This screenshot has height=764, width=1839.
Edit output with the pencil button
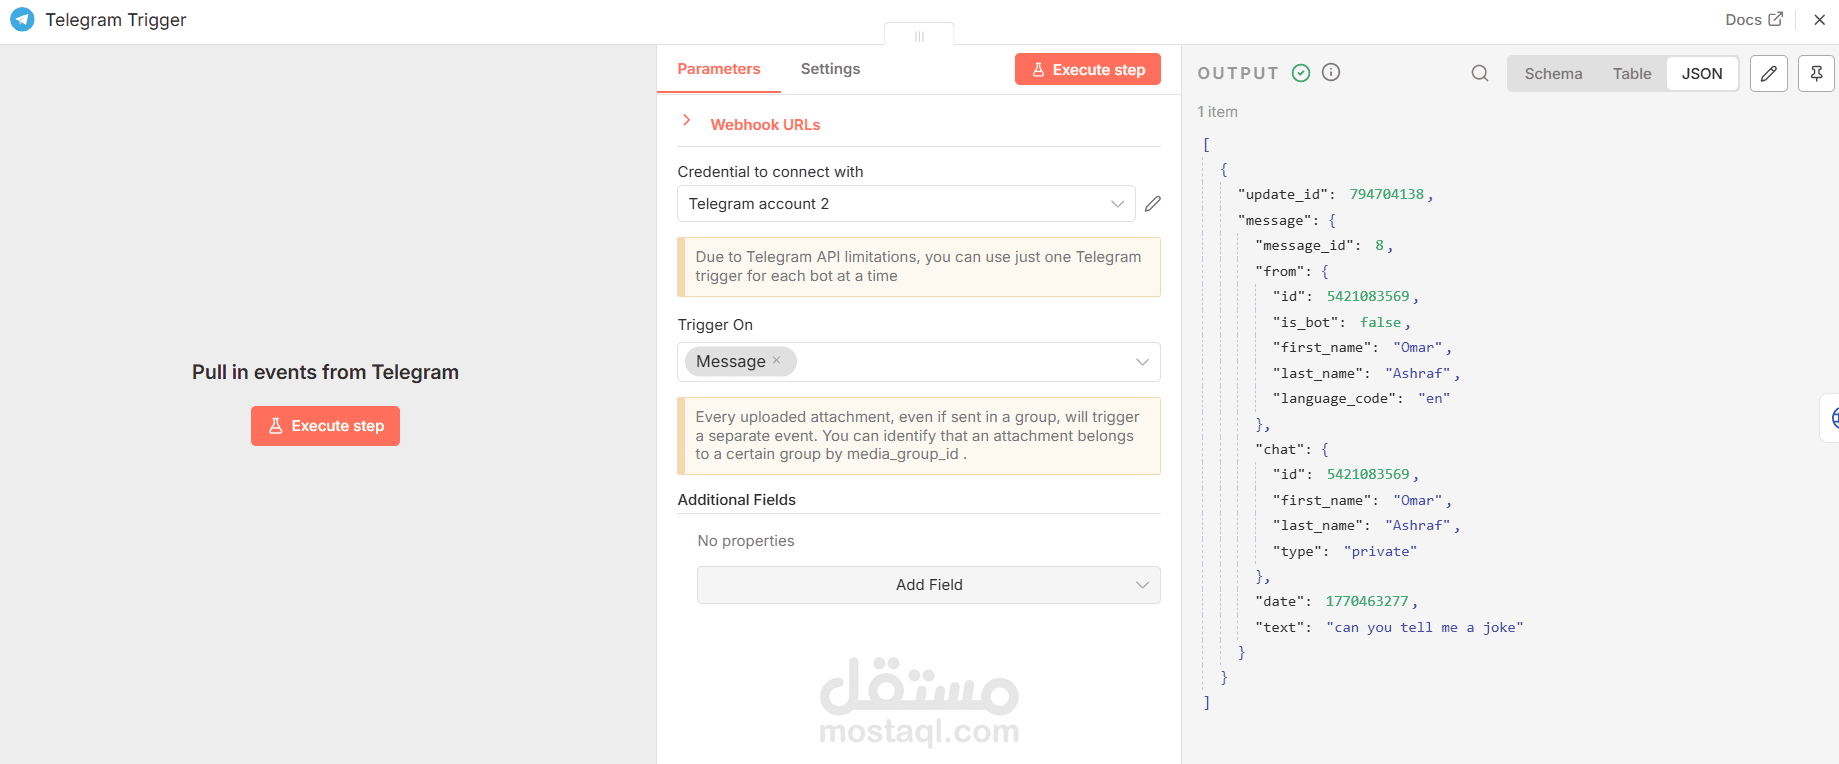[x=1769, y=73]
